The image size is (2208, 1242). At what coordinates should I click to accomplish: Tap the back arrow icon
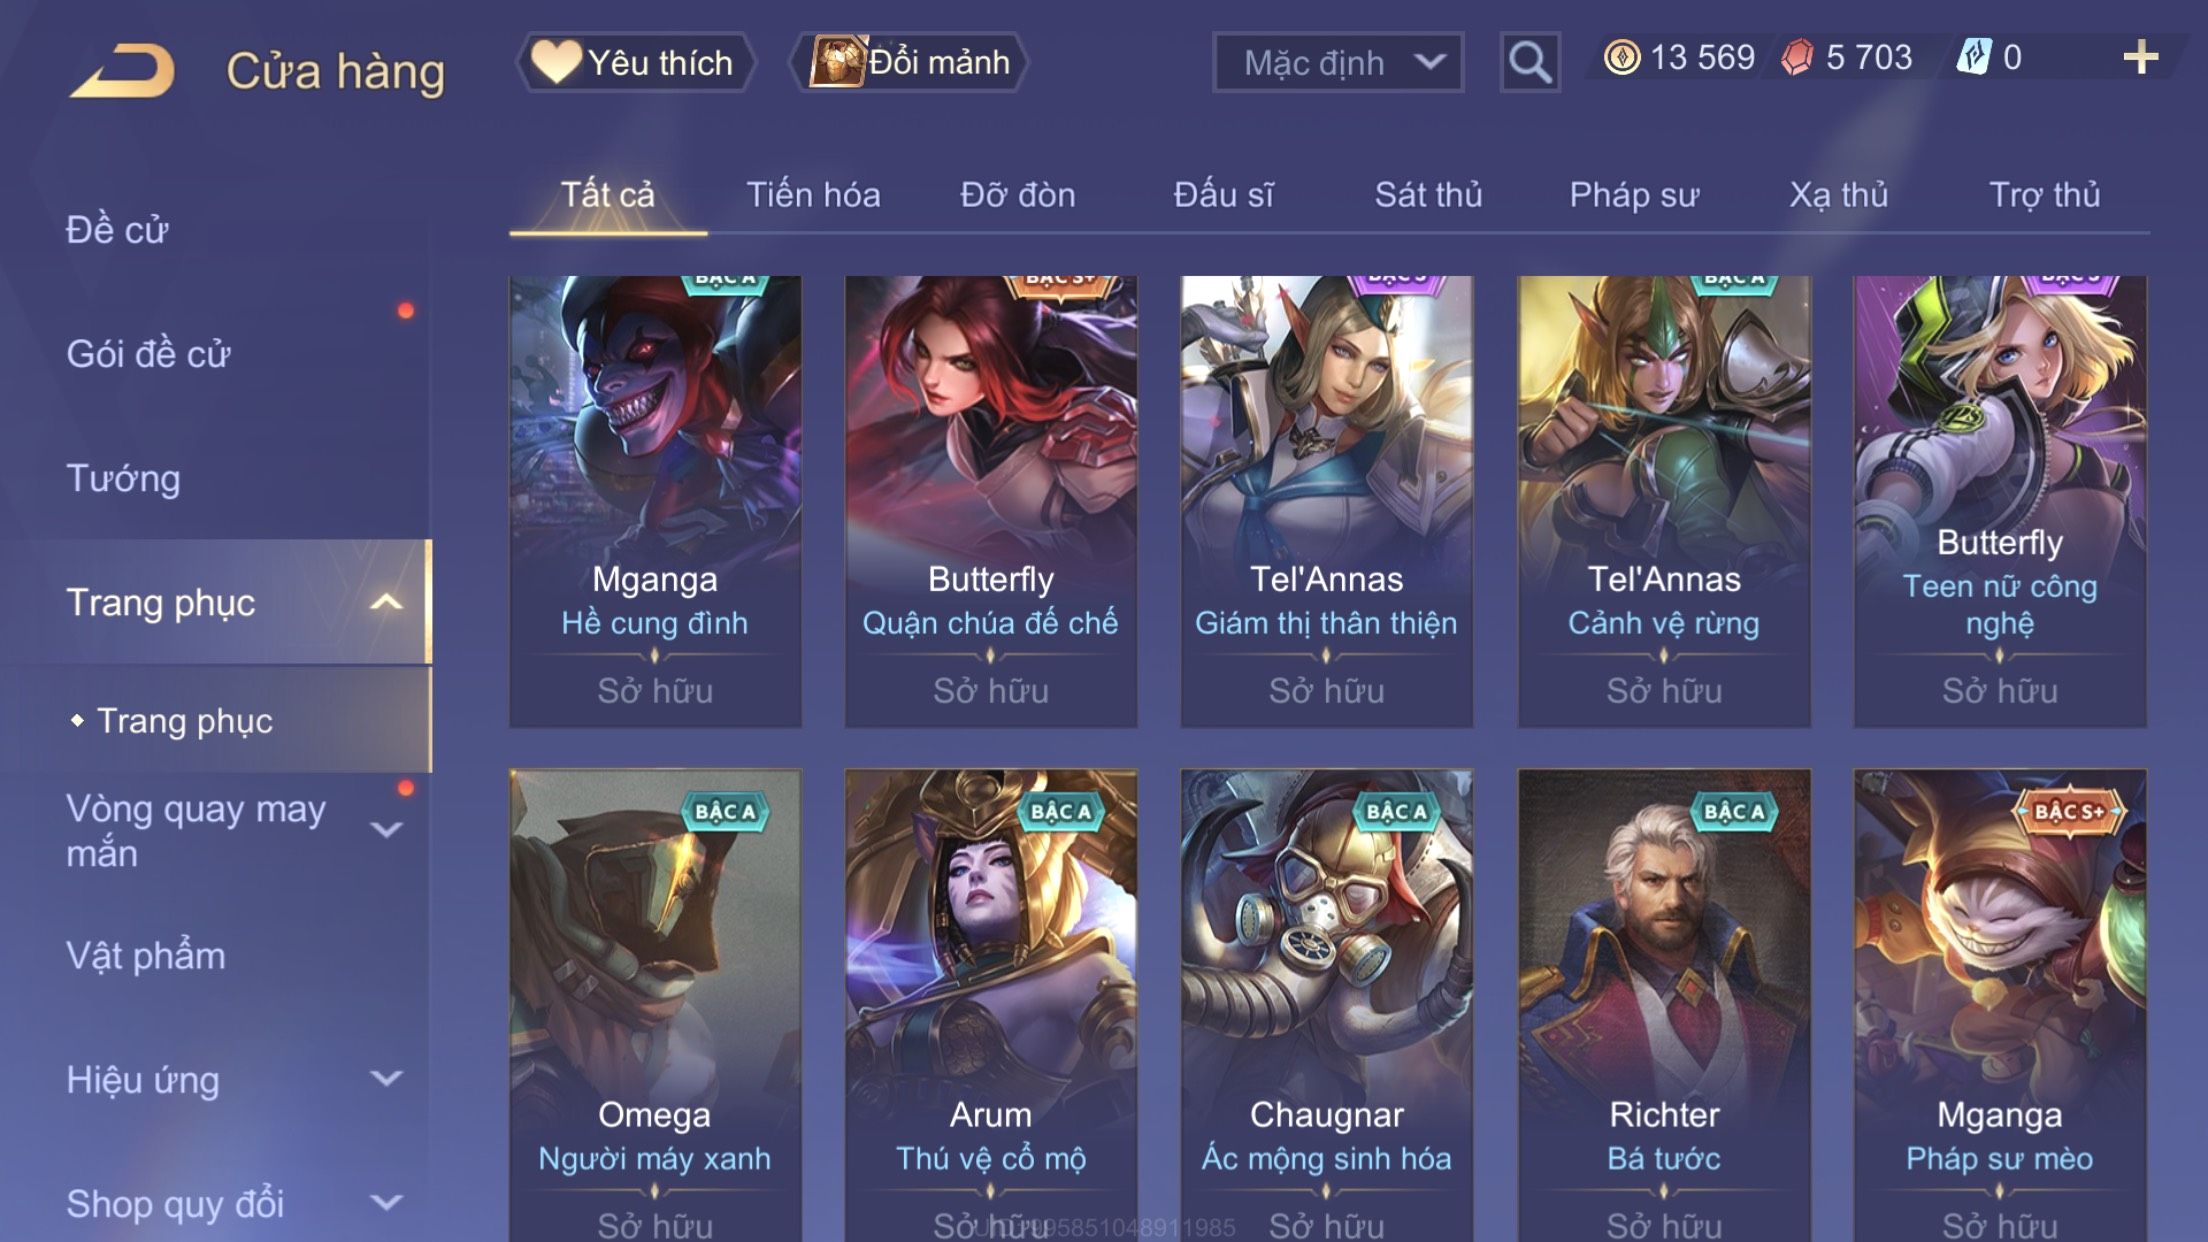point(122,70)
